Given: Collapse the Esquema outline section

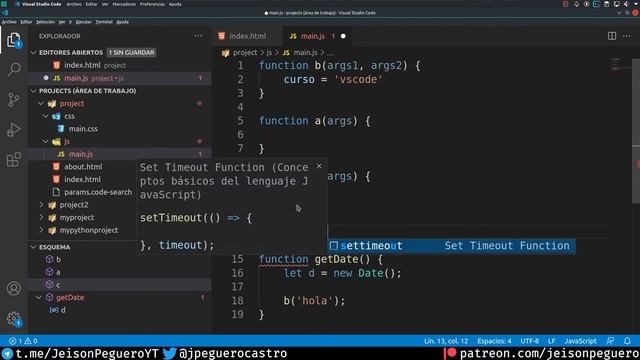Looking at the screenshot, I should coord(34,247).
